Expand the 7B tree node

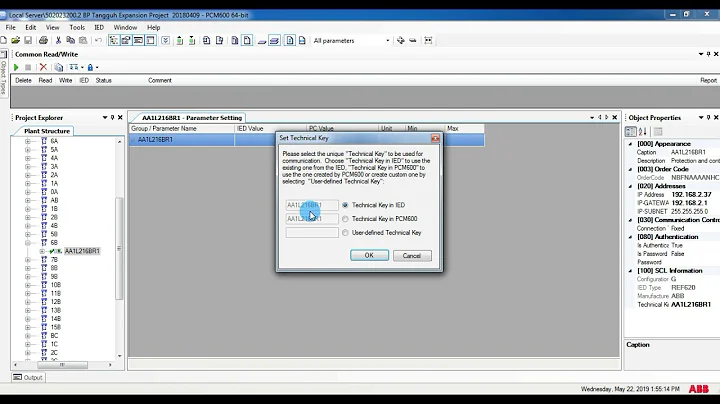click(x=28, y=260)
